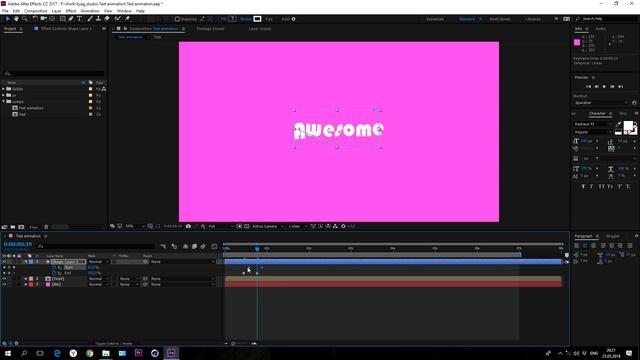Open Composition Mini-Flowchart in timeline
The width and height of the screenshot is (640, 360).
point(164,246)
